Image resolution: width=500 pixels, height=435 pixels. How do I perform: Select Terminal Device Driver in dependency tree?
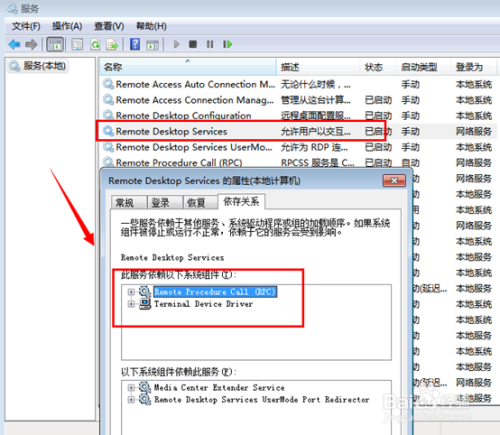pyautogui.click(x=203, y=304)
